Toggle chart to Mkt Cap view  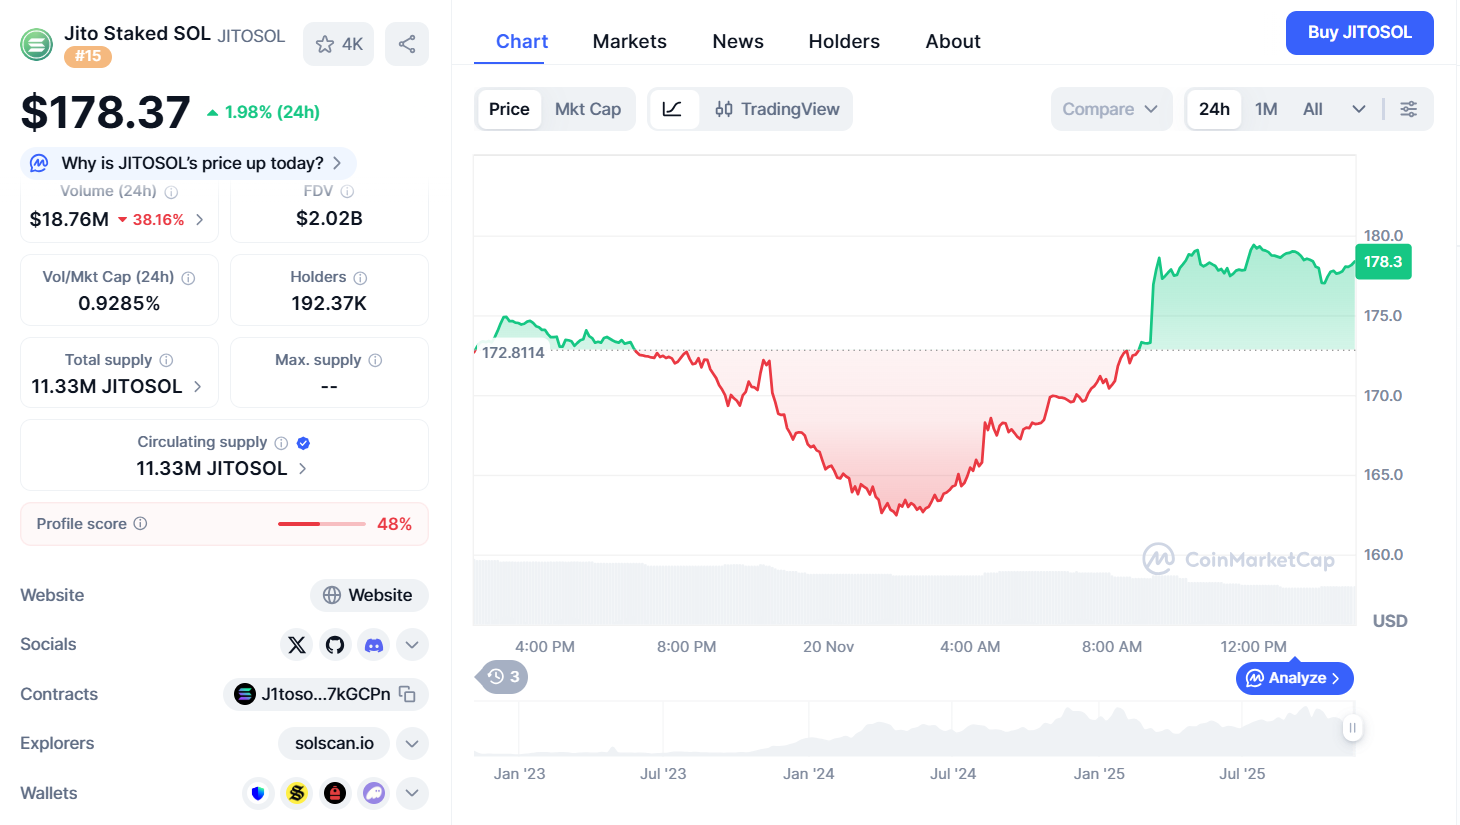click(x=588, y=109)
